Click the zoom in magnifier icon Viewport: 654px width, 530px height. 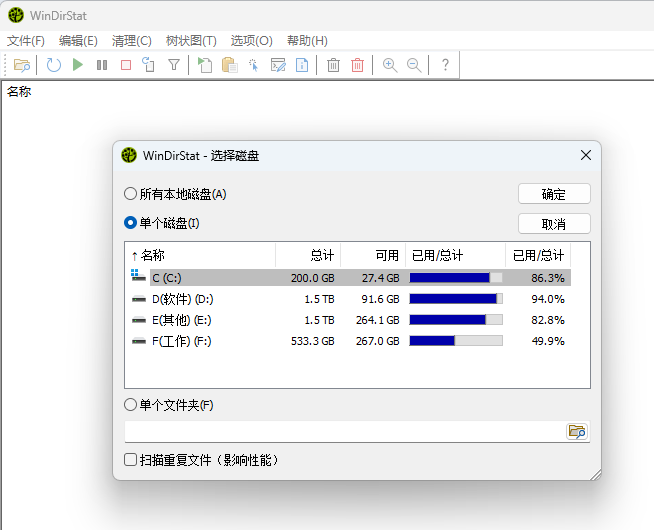[390, 65]
